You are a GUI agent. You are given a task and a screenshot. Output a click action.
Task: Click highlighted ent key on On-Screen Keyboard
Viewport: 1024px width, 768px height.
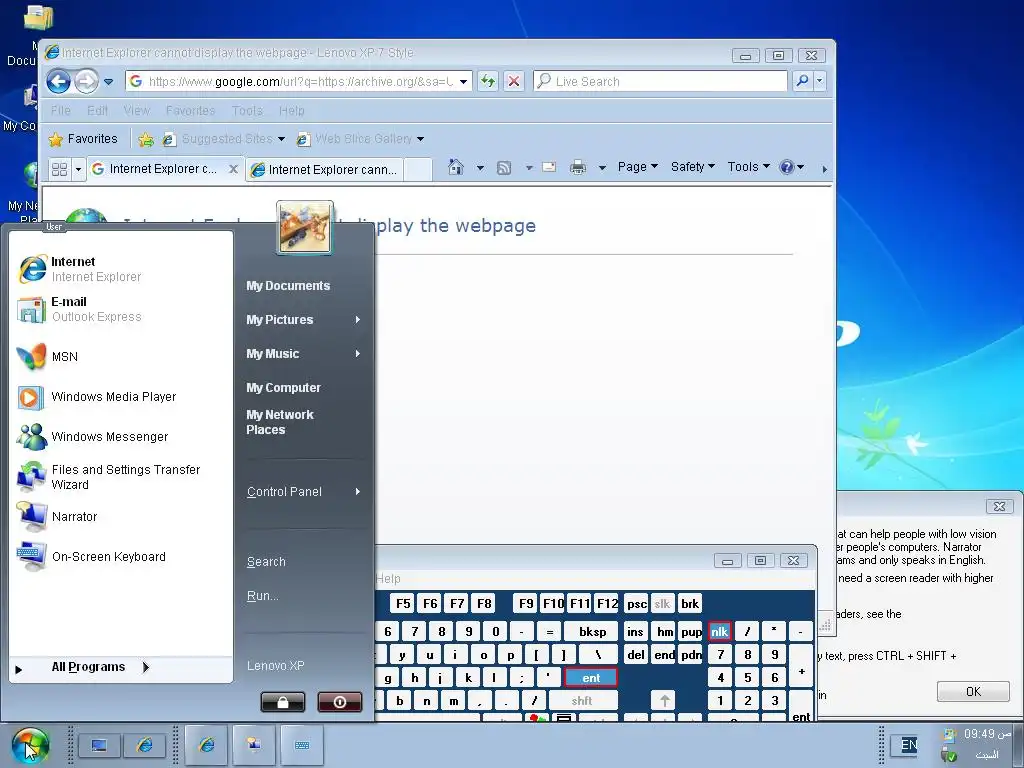click(x=590, y=678)
